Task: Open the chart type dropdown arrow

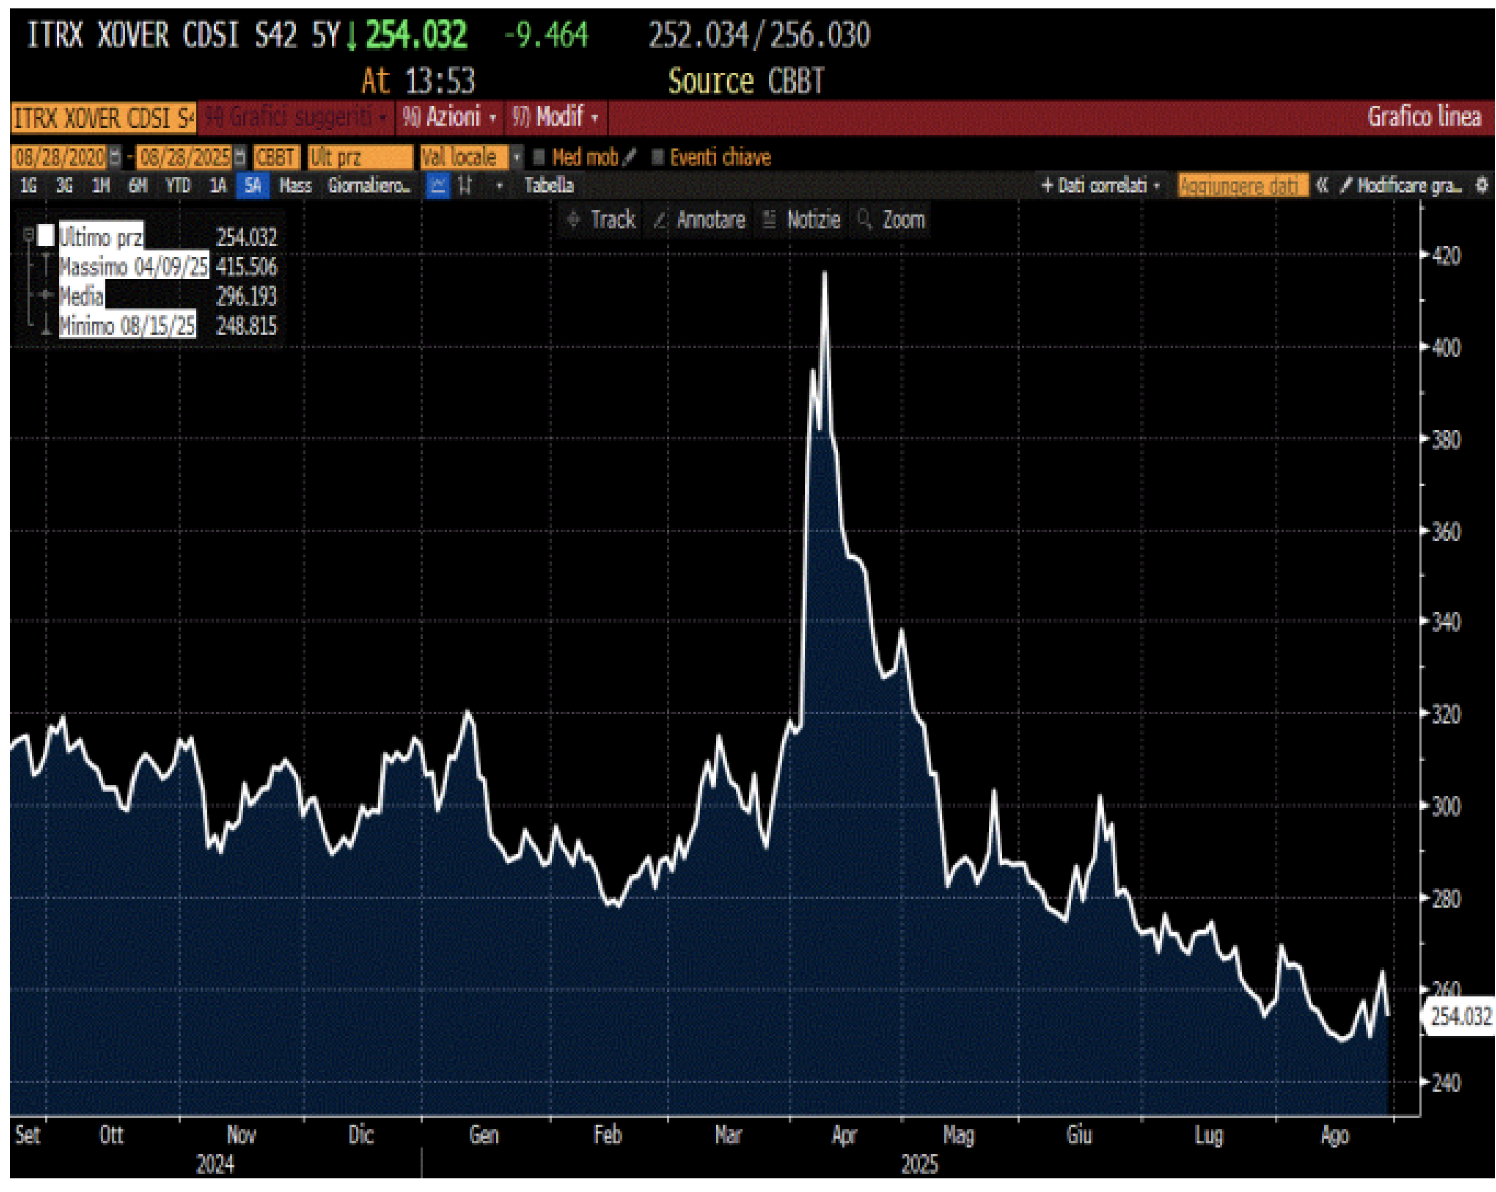Action: coord(499,186)
